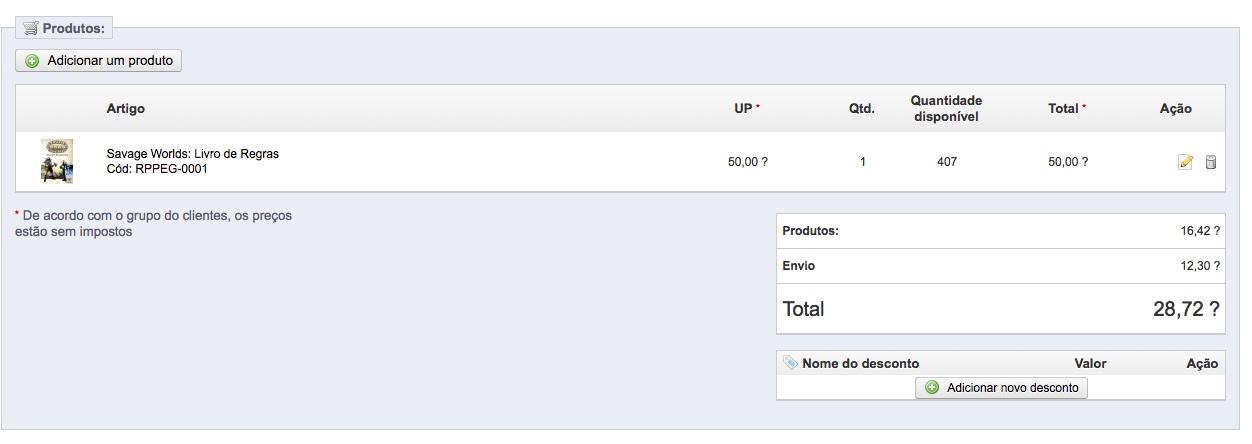
Task: Click the Quantidade disponível column header
Action: pyautogui.click(x=946, y=108)
